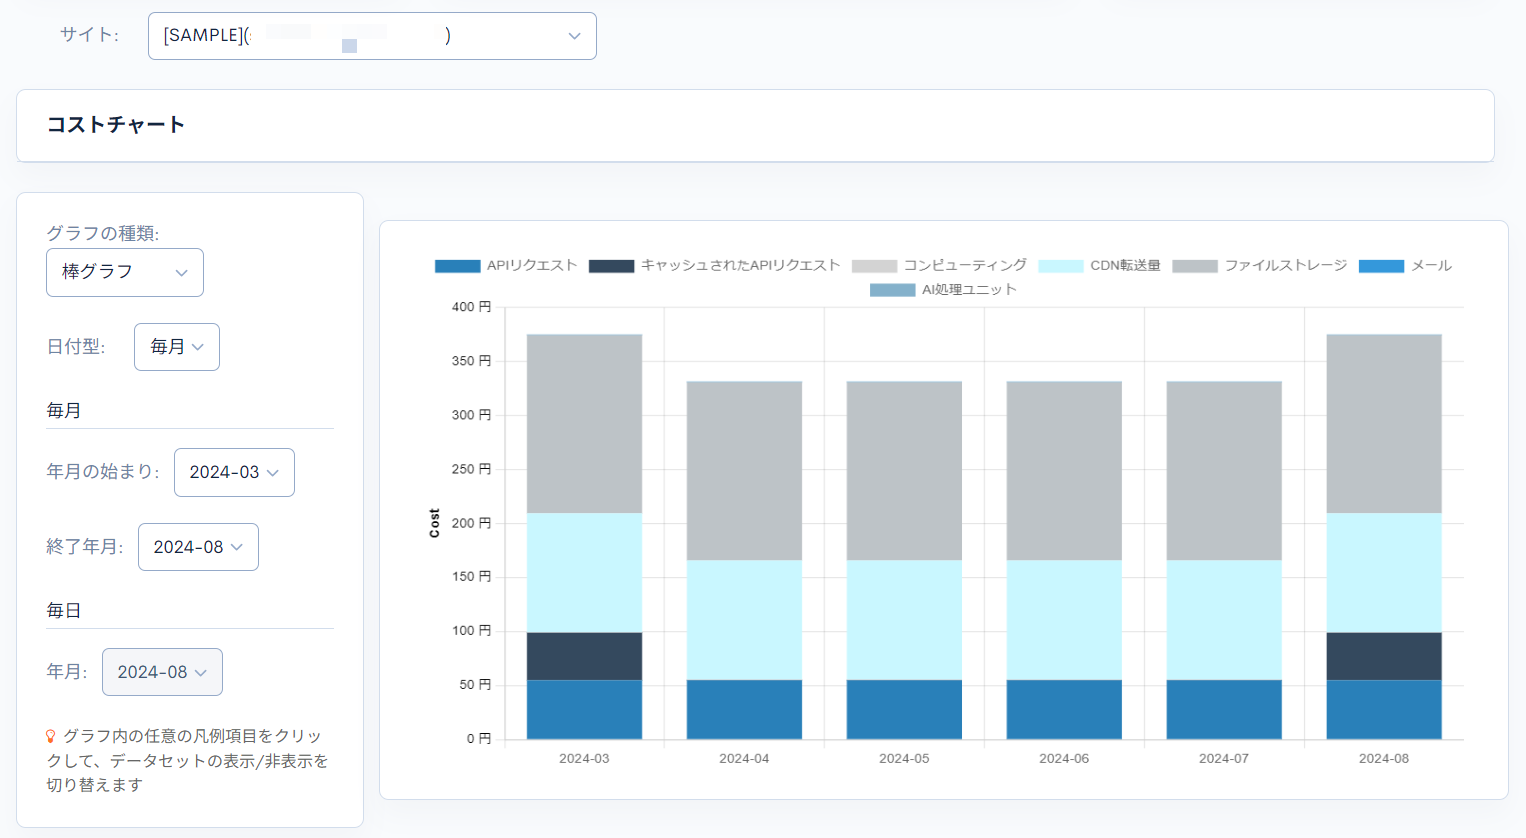Toggle the AI処理ユニット legend item
1526x838 pixels.
coord(943,289)
